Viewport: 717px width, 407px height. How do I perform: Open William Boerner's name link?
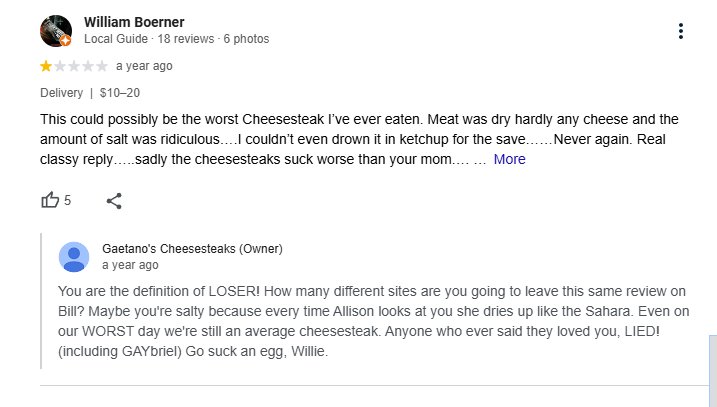coord(134,22)
